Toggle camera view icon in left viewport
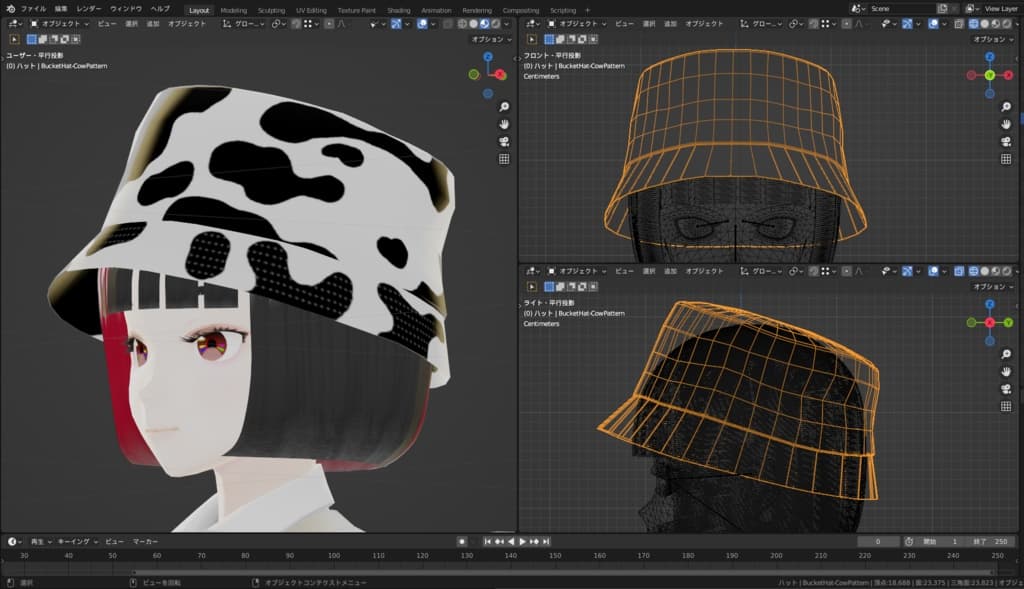This screenshot has height=589, width=1024. 504,141
